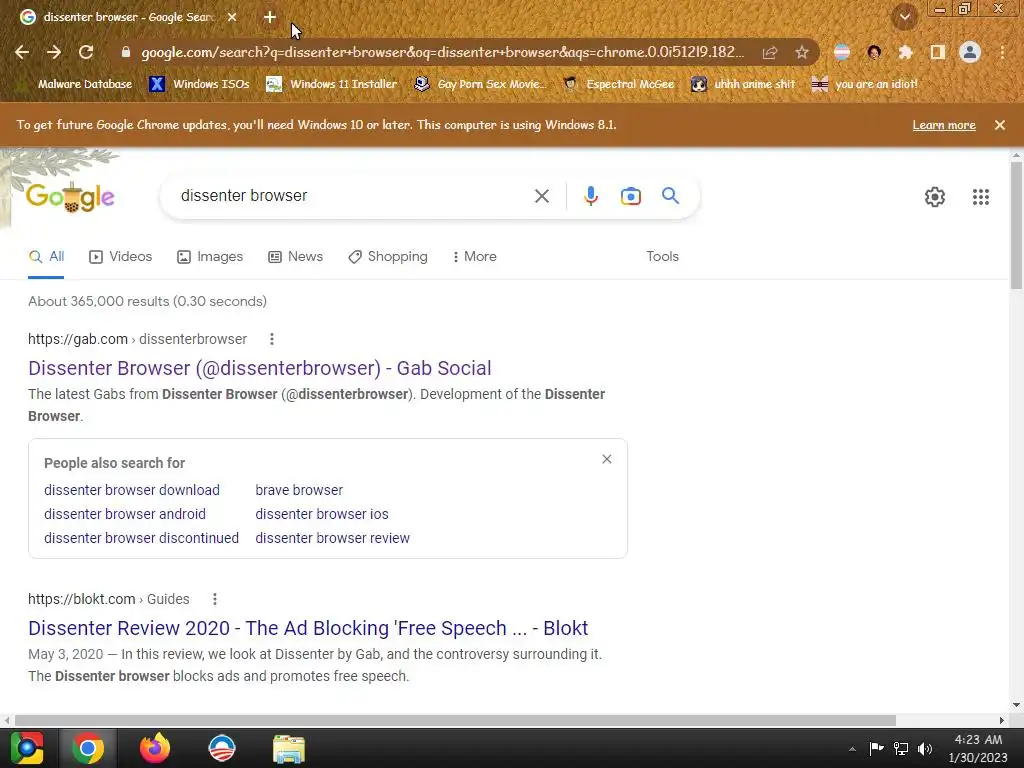Image resolution: width=1024 pixels, height=768 pixels.
Task: Show hidden system tray icons
Action: click(852, 749)
